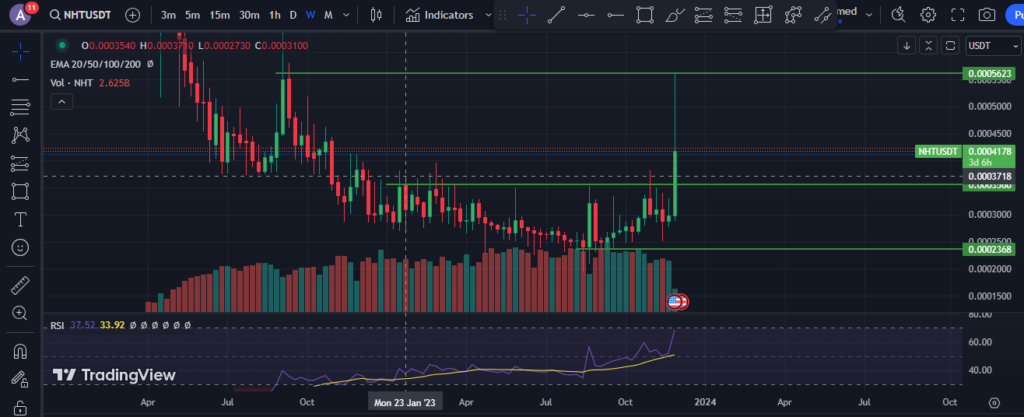1024x417 pixels.
Task: Open the Fibonacci tools group in left sidebar
Action: point(20,107)
